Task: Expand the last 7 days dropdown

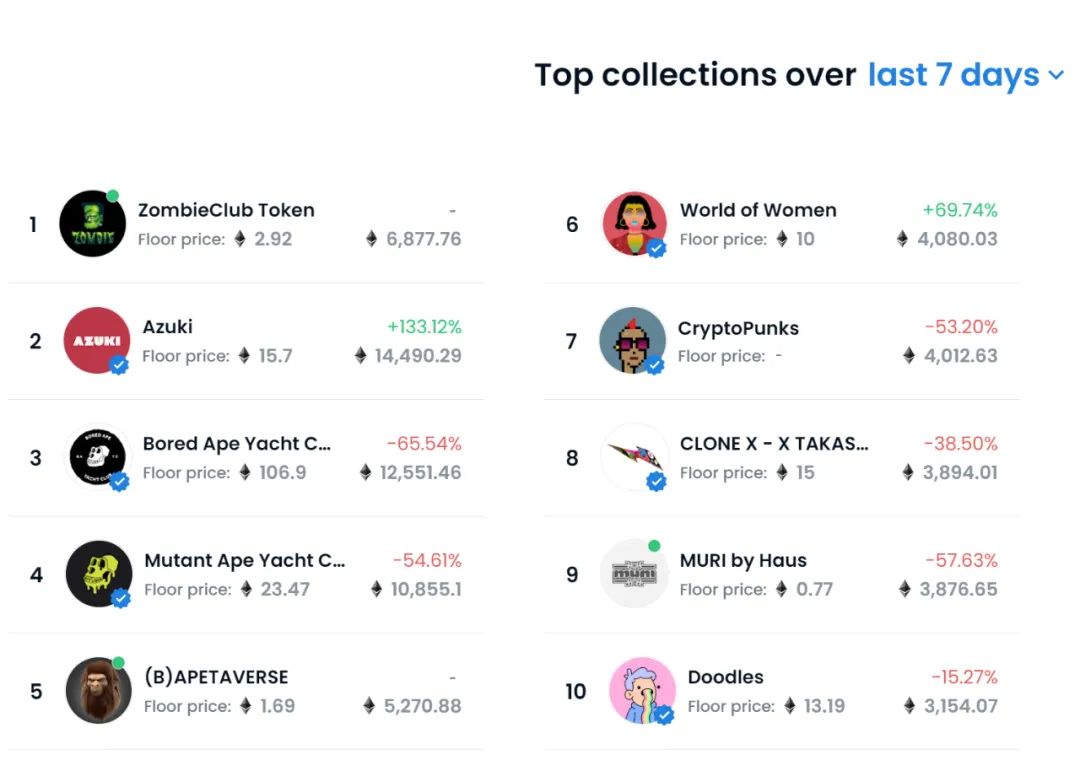Action: point(953,75)
